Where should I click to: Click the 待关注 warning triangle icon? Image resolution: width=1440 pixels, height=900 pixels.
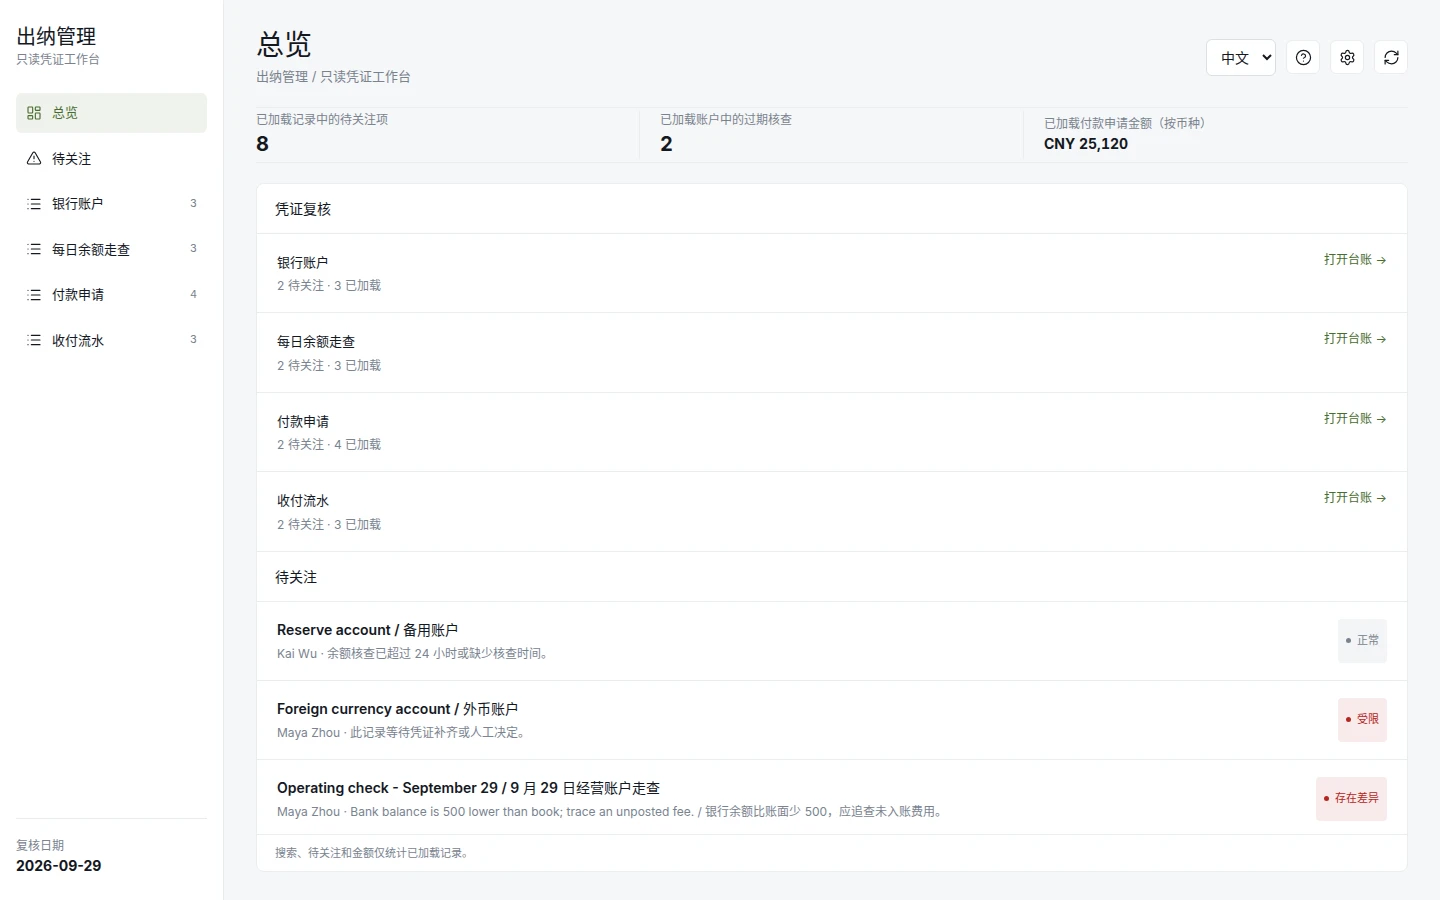(34, 158)
